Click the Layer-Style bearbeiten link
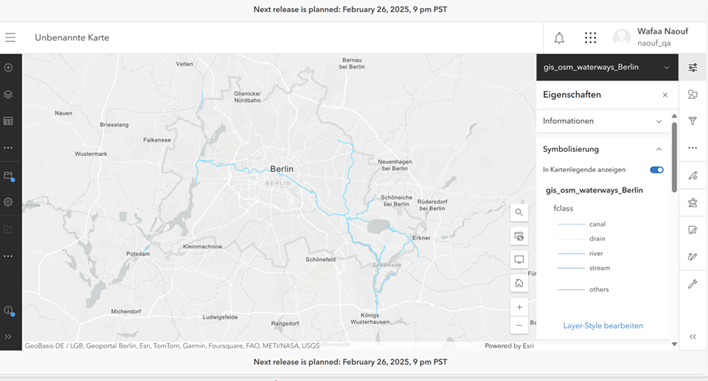This screenshot has height=381, width=708. pyautogui.click(x=603, y=325)
